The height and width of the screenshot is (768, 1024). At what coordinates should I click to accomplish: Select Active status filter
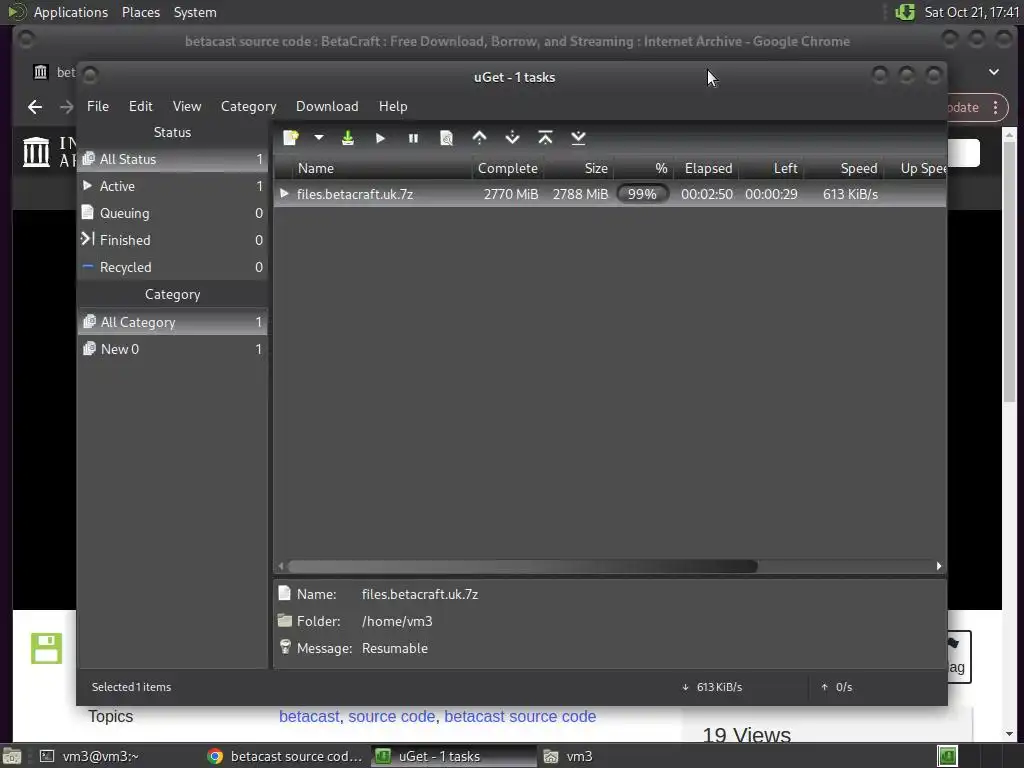[172, 186]
